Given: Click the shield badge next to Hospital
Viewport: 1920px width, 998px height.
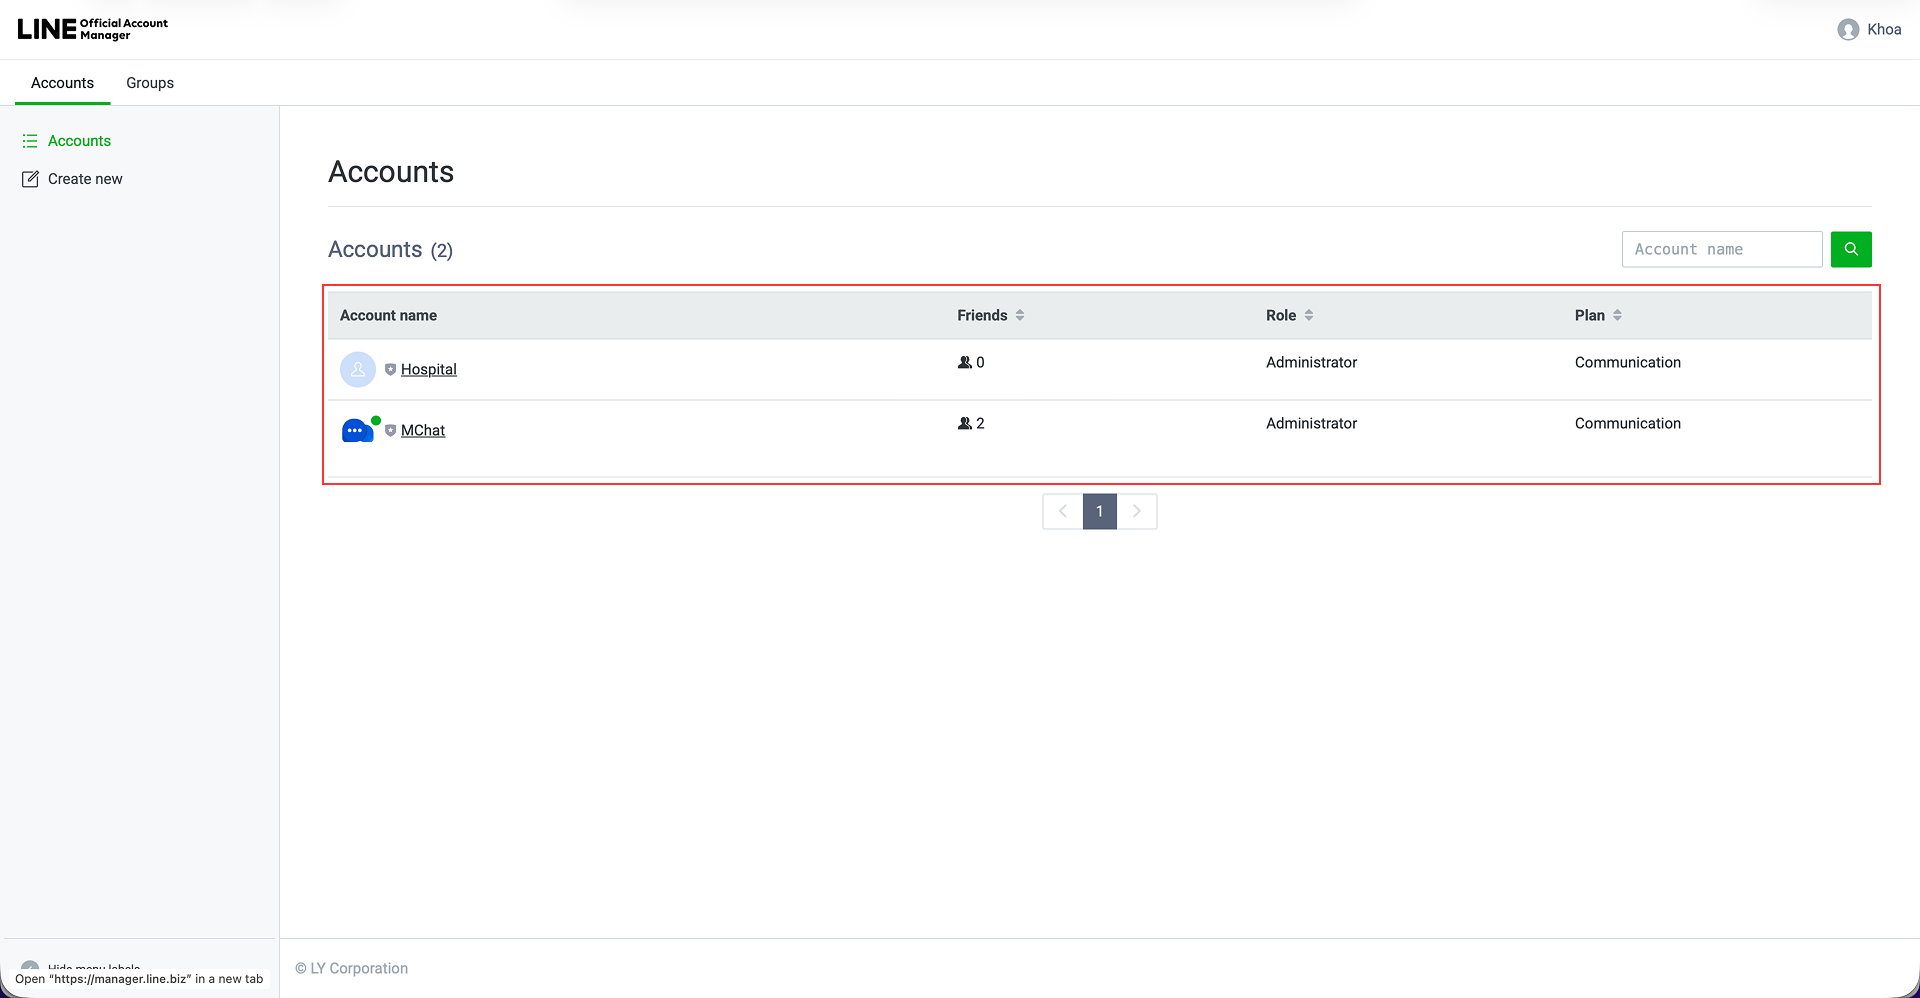Looking at the screenshot, I should [x=391, y=370].
